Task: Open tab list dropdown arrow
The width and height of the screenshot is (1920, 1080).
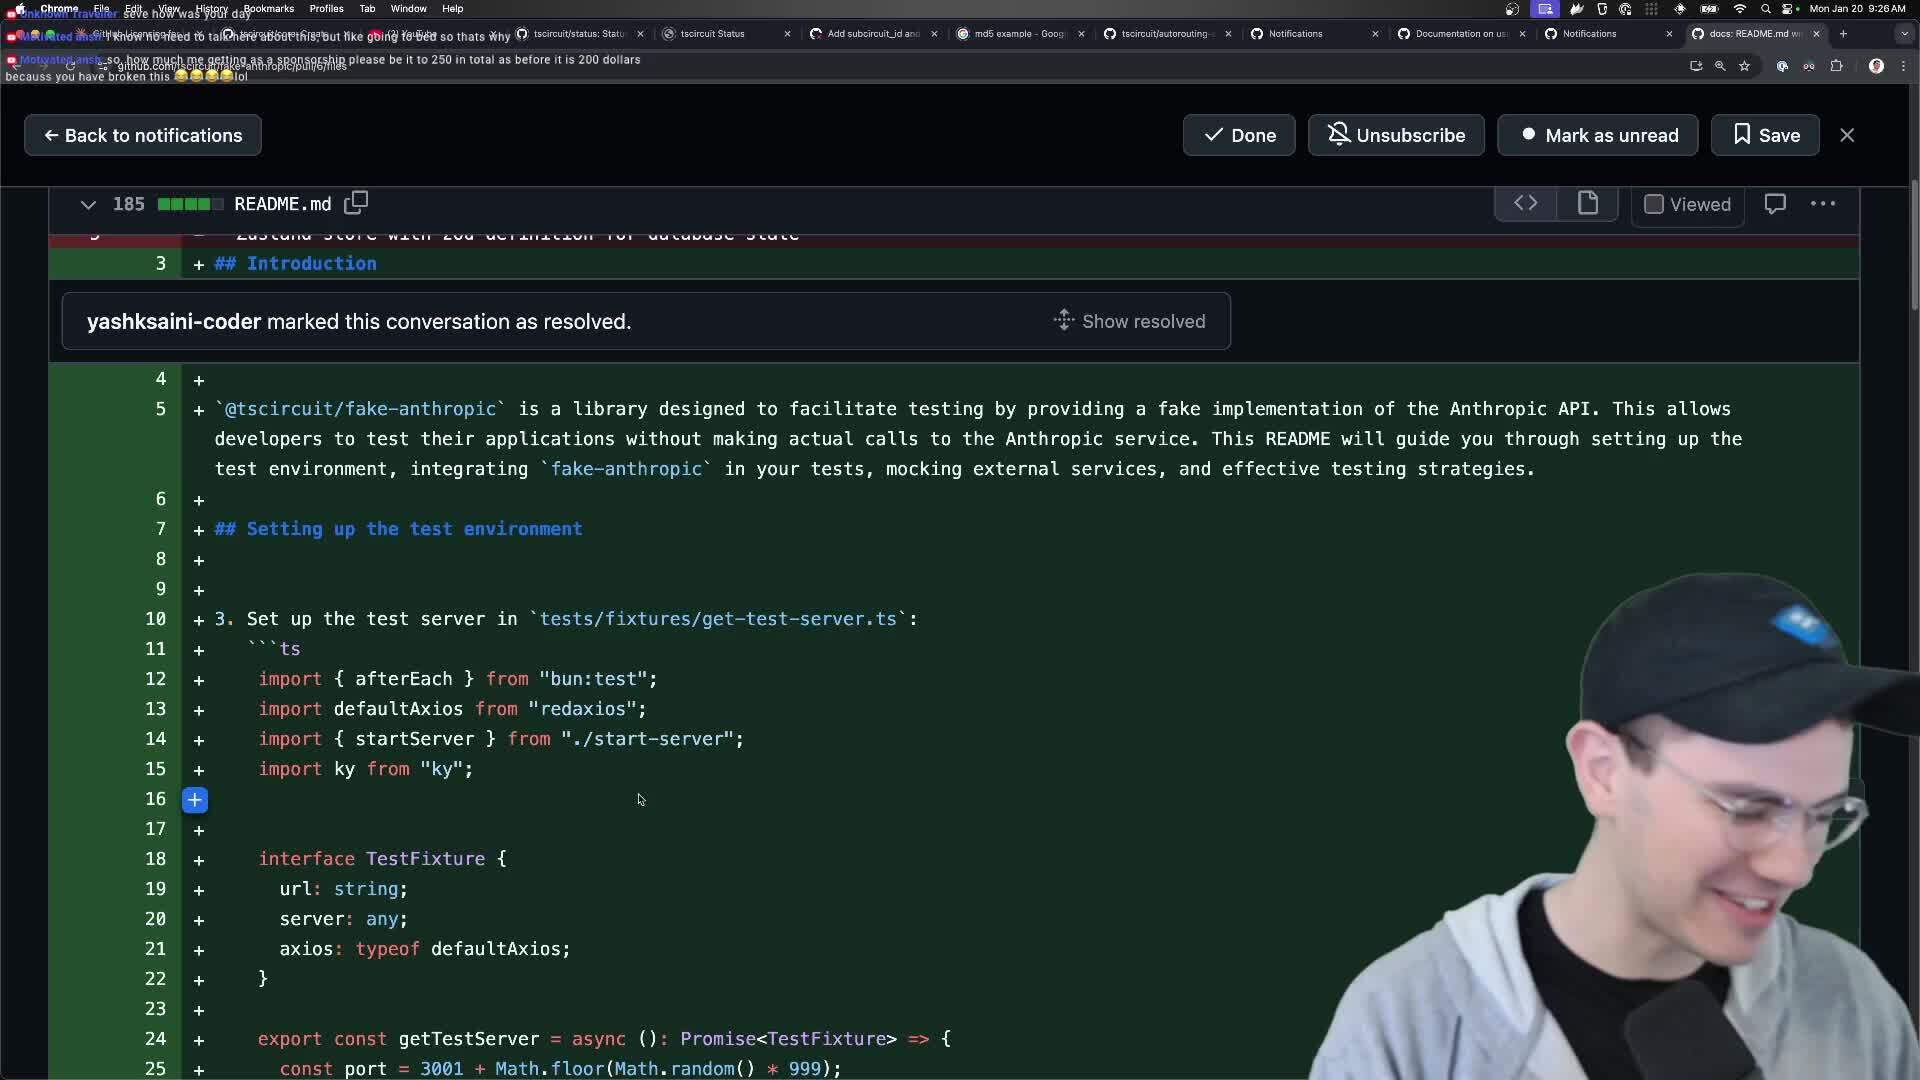Action: coord(1903,34)
